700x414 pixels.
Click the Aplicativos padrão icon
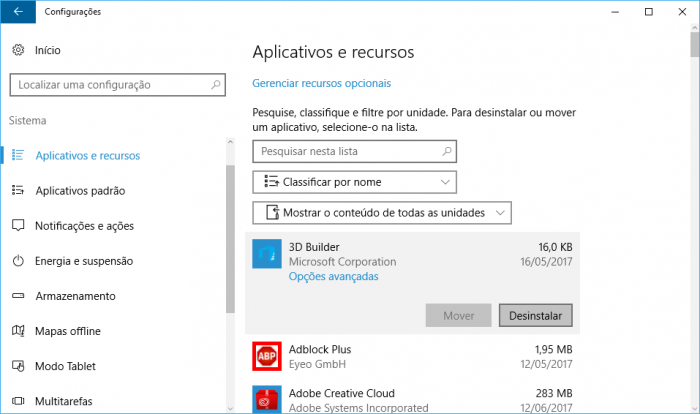18,190
